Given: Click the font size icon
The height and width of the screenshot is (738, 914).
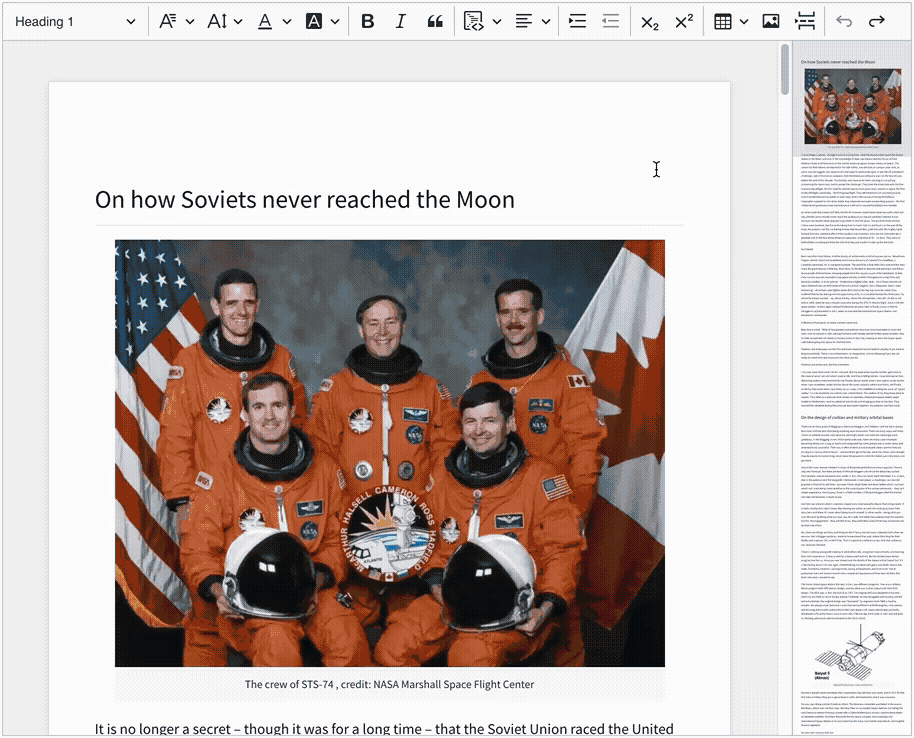Looking at the screenshot, I should tap(217, 22).
